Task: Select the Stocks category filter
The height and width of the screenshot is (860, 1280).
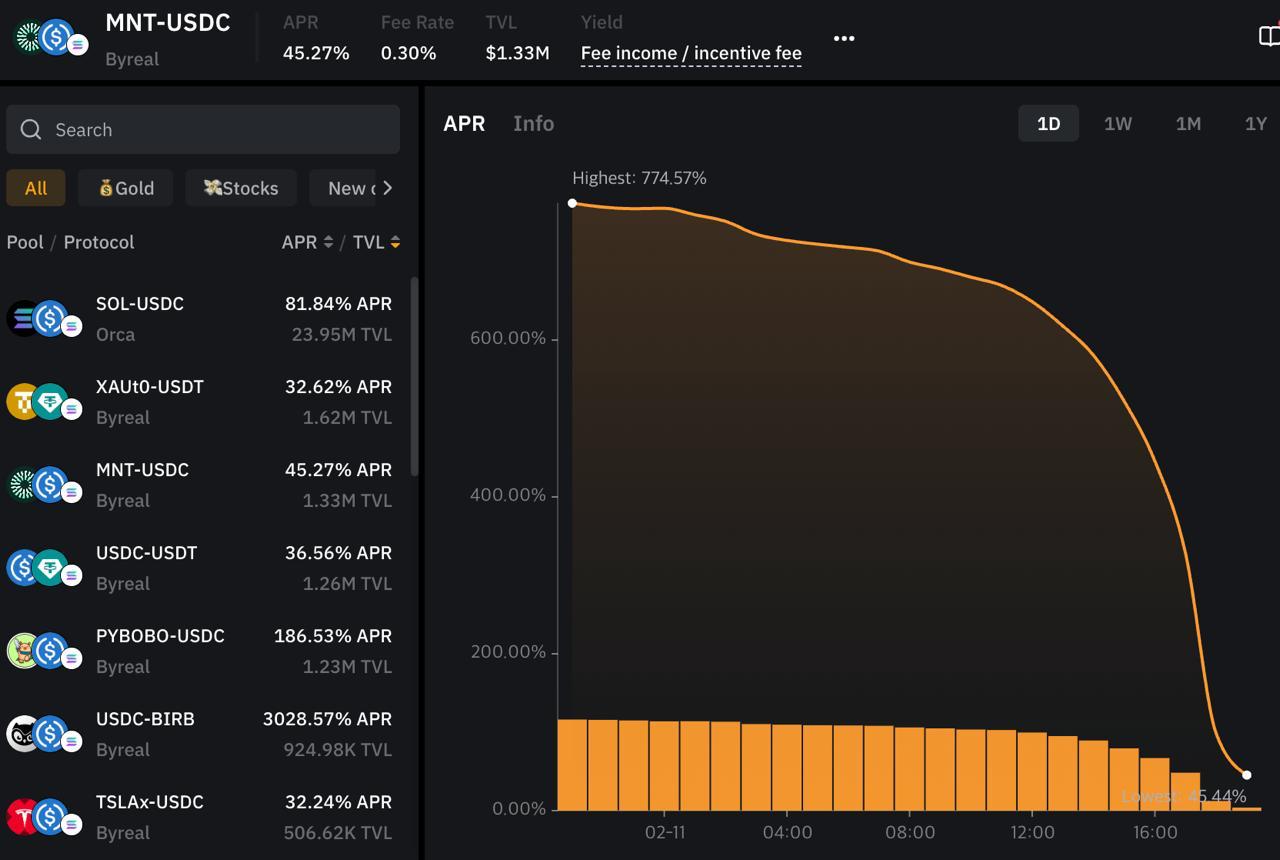Action: coord(241,188)
